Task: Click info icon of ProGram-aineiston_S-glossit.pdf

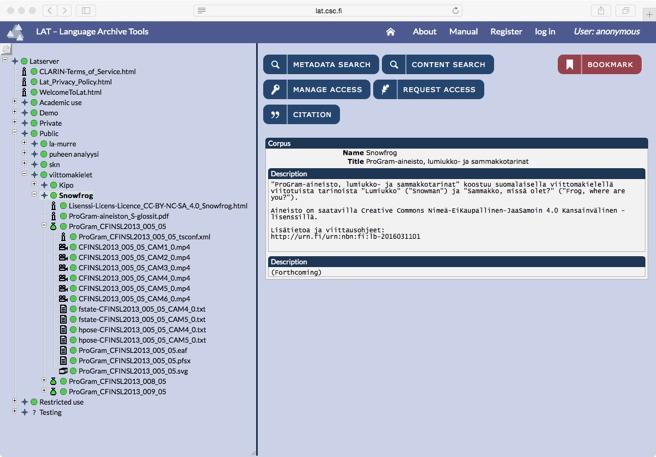Action: pyautogui.click(x=53, y=216)
